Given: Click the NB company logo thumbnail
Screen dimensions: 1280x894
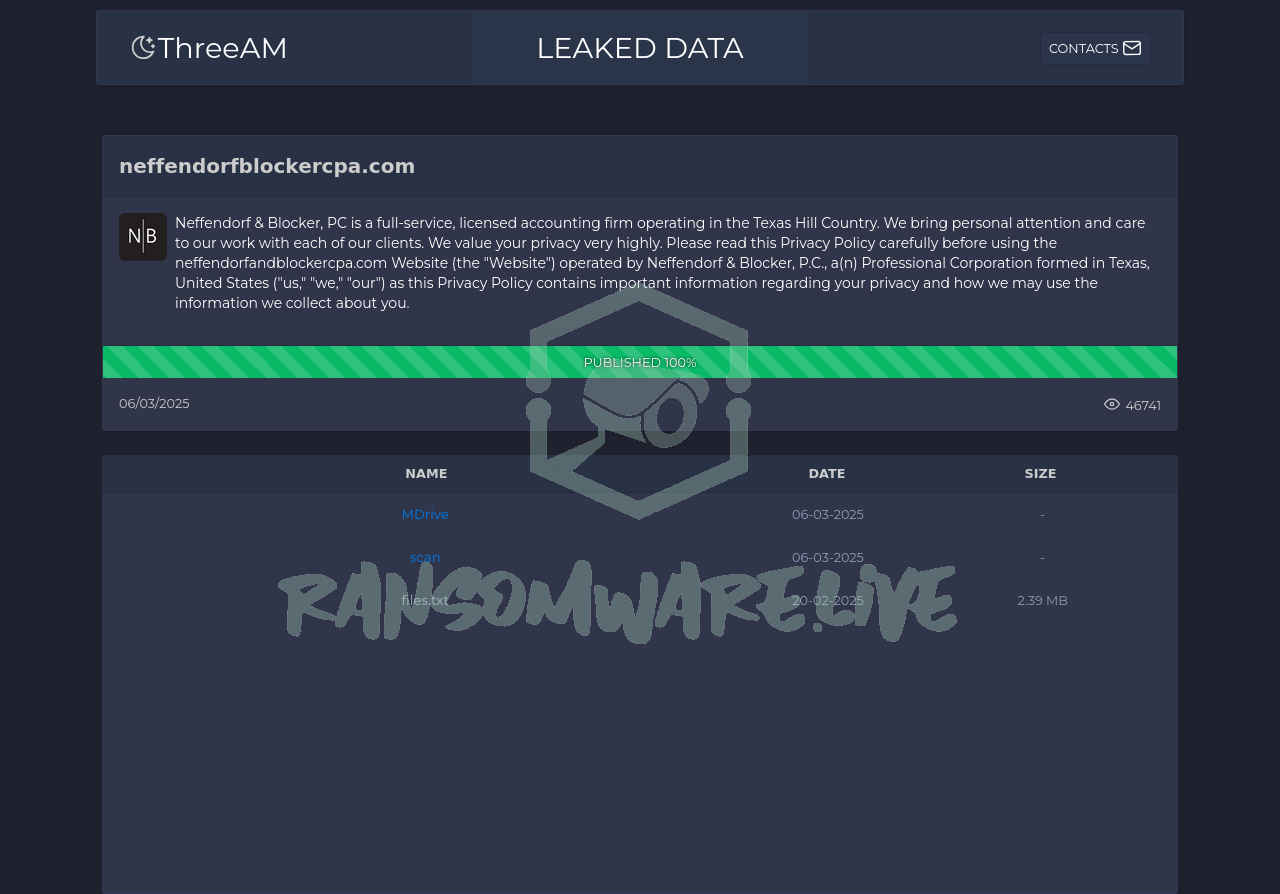Looking at the screenshot, I should [x=143, y=237].
